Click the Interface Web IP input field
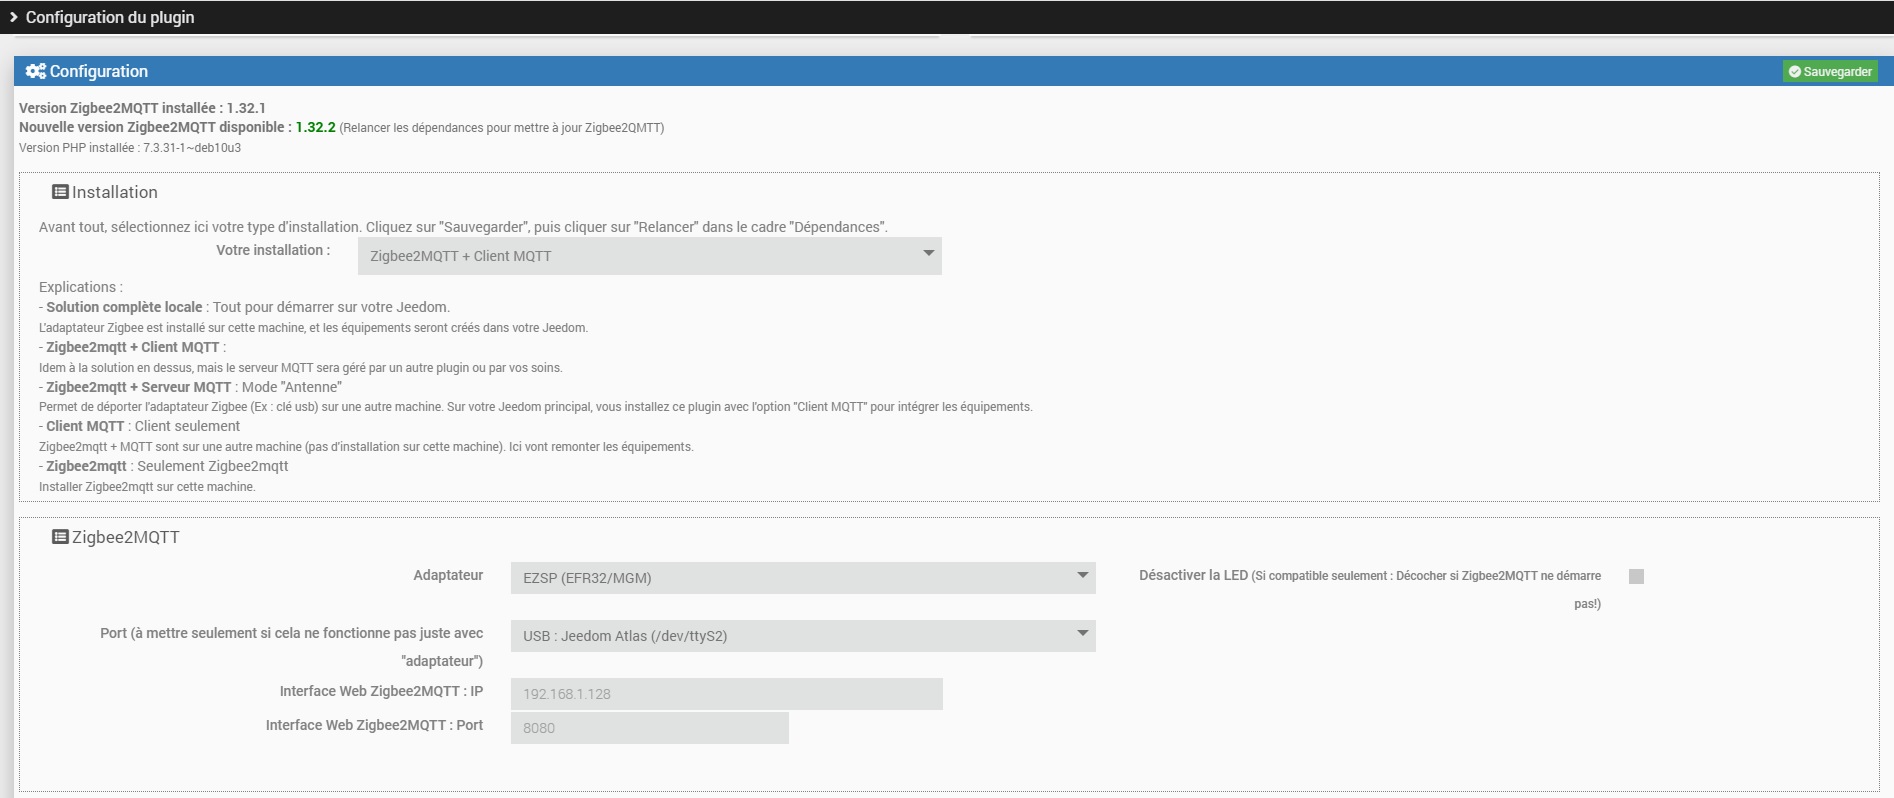The image size is (1894, 798). (727, 694)
